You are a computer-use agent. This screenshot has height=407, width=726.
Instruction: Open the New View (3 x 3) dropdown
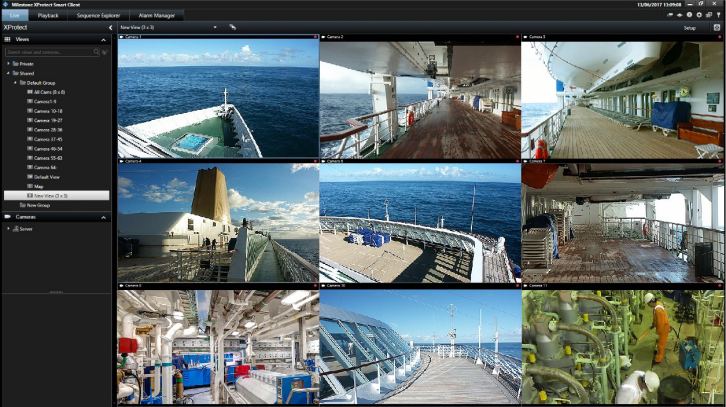(x=170, y=27)
